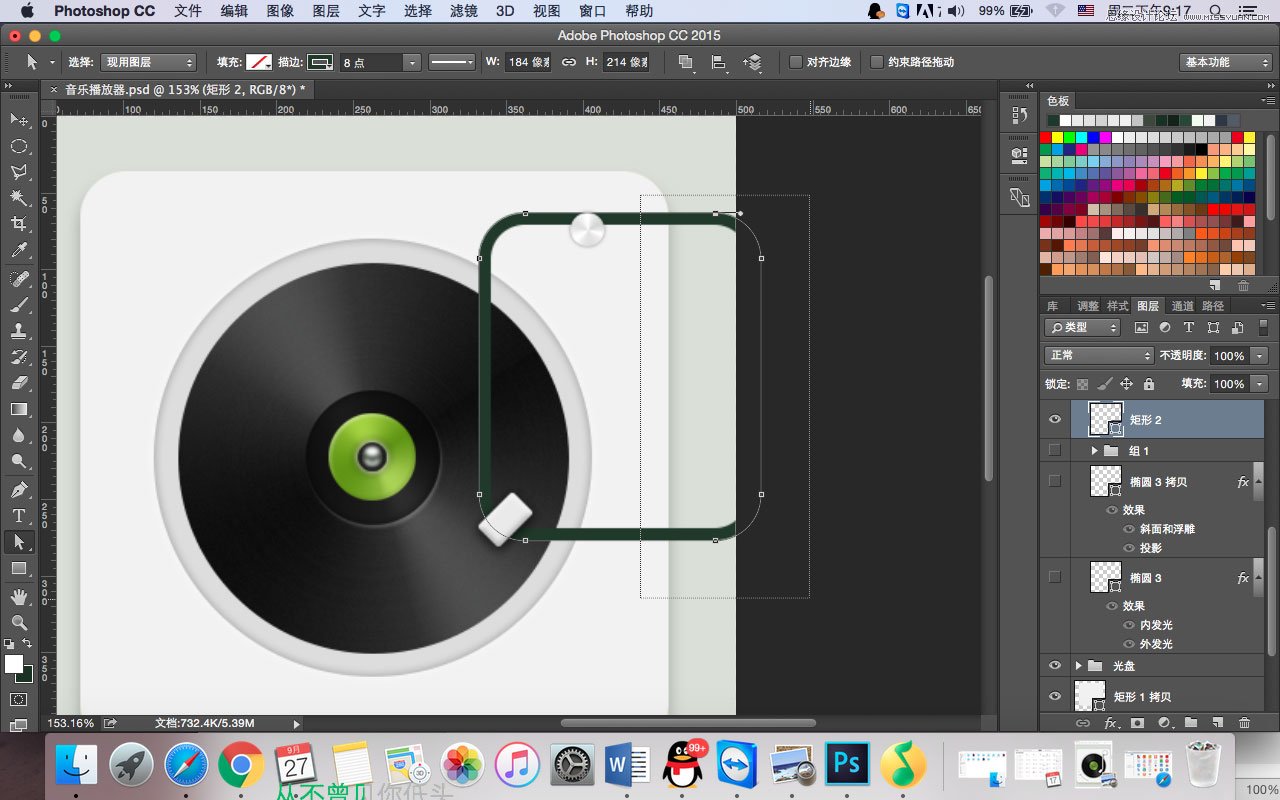Click the 填充 color swatch in options bar
This screenshot has height=800, width=1280.
259,62
